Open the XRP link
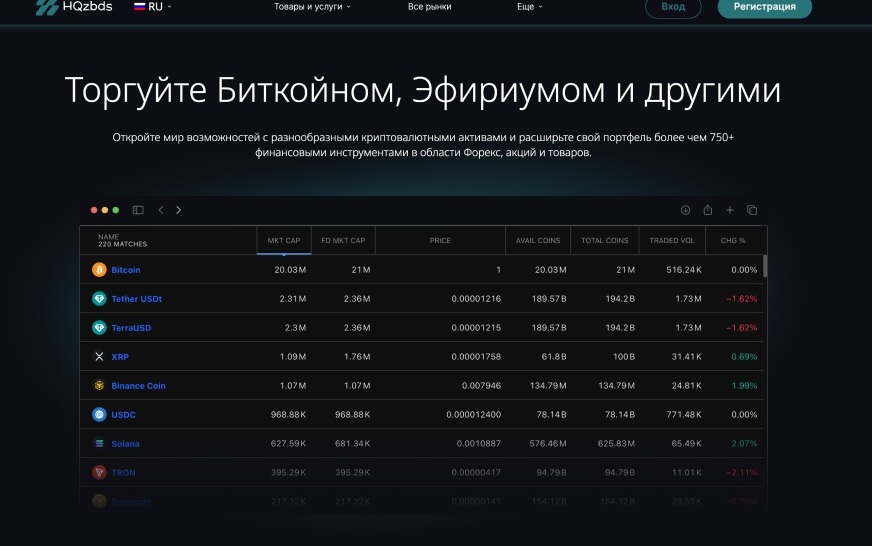This screenshot has height=546, width=872. (120, 356)
